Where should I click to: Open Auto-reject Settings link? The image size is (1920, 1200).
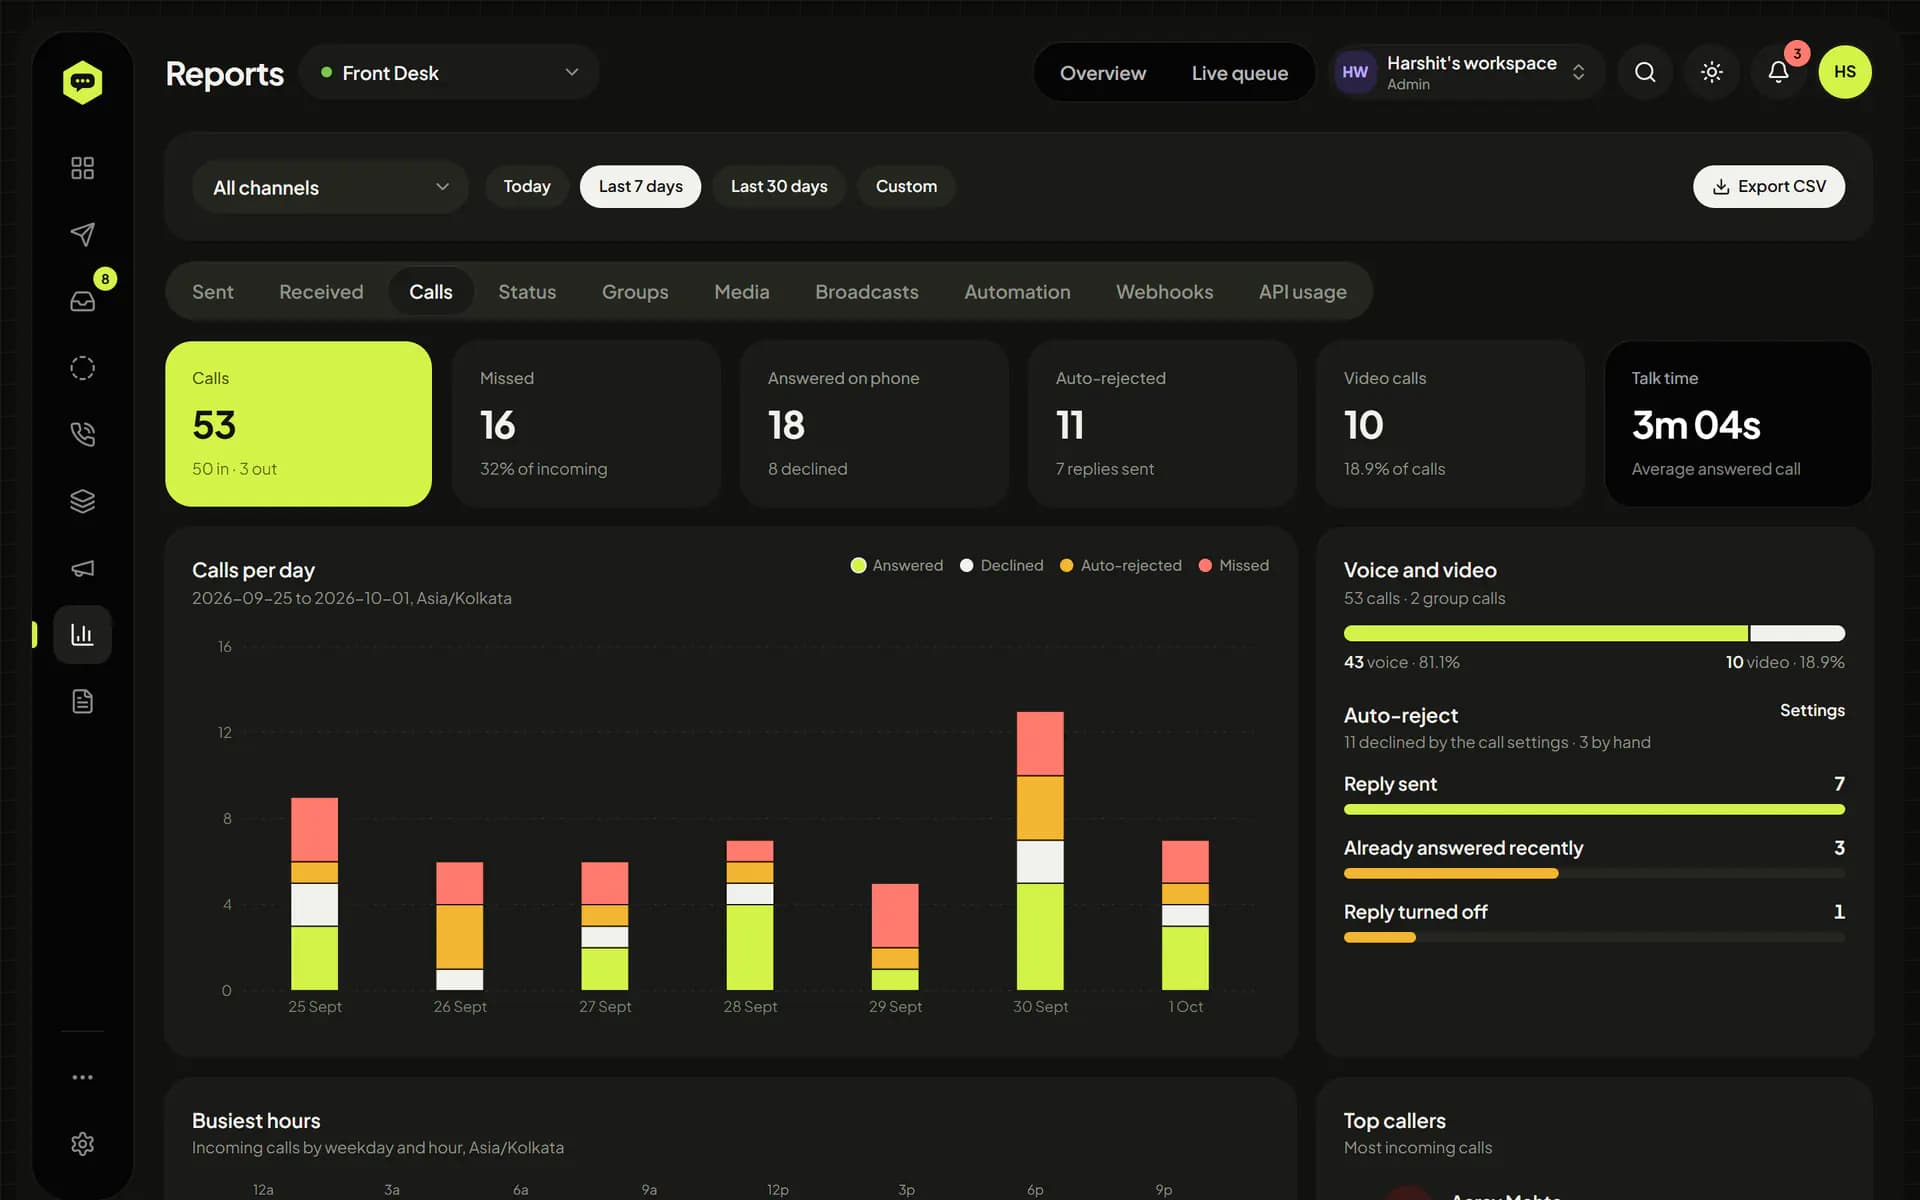click(x=1812, y=710)
